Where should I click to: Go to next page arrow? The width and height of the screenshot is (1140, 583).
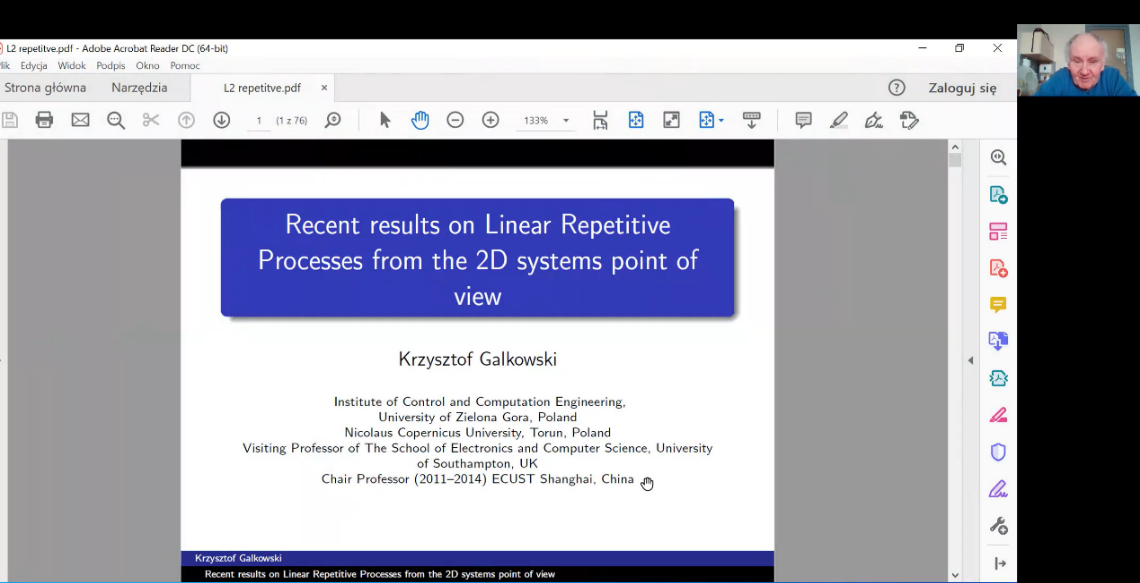(221, 120)
